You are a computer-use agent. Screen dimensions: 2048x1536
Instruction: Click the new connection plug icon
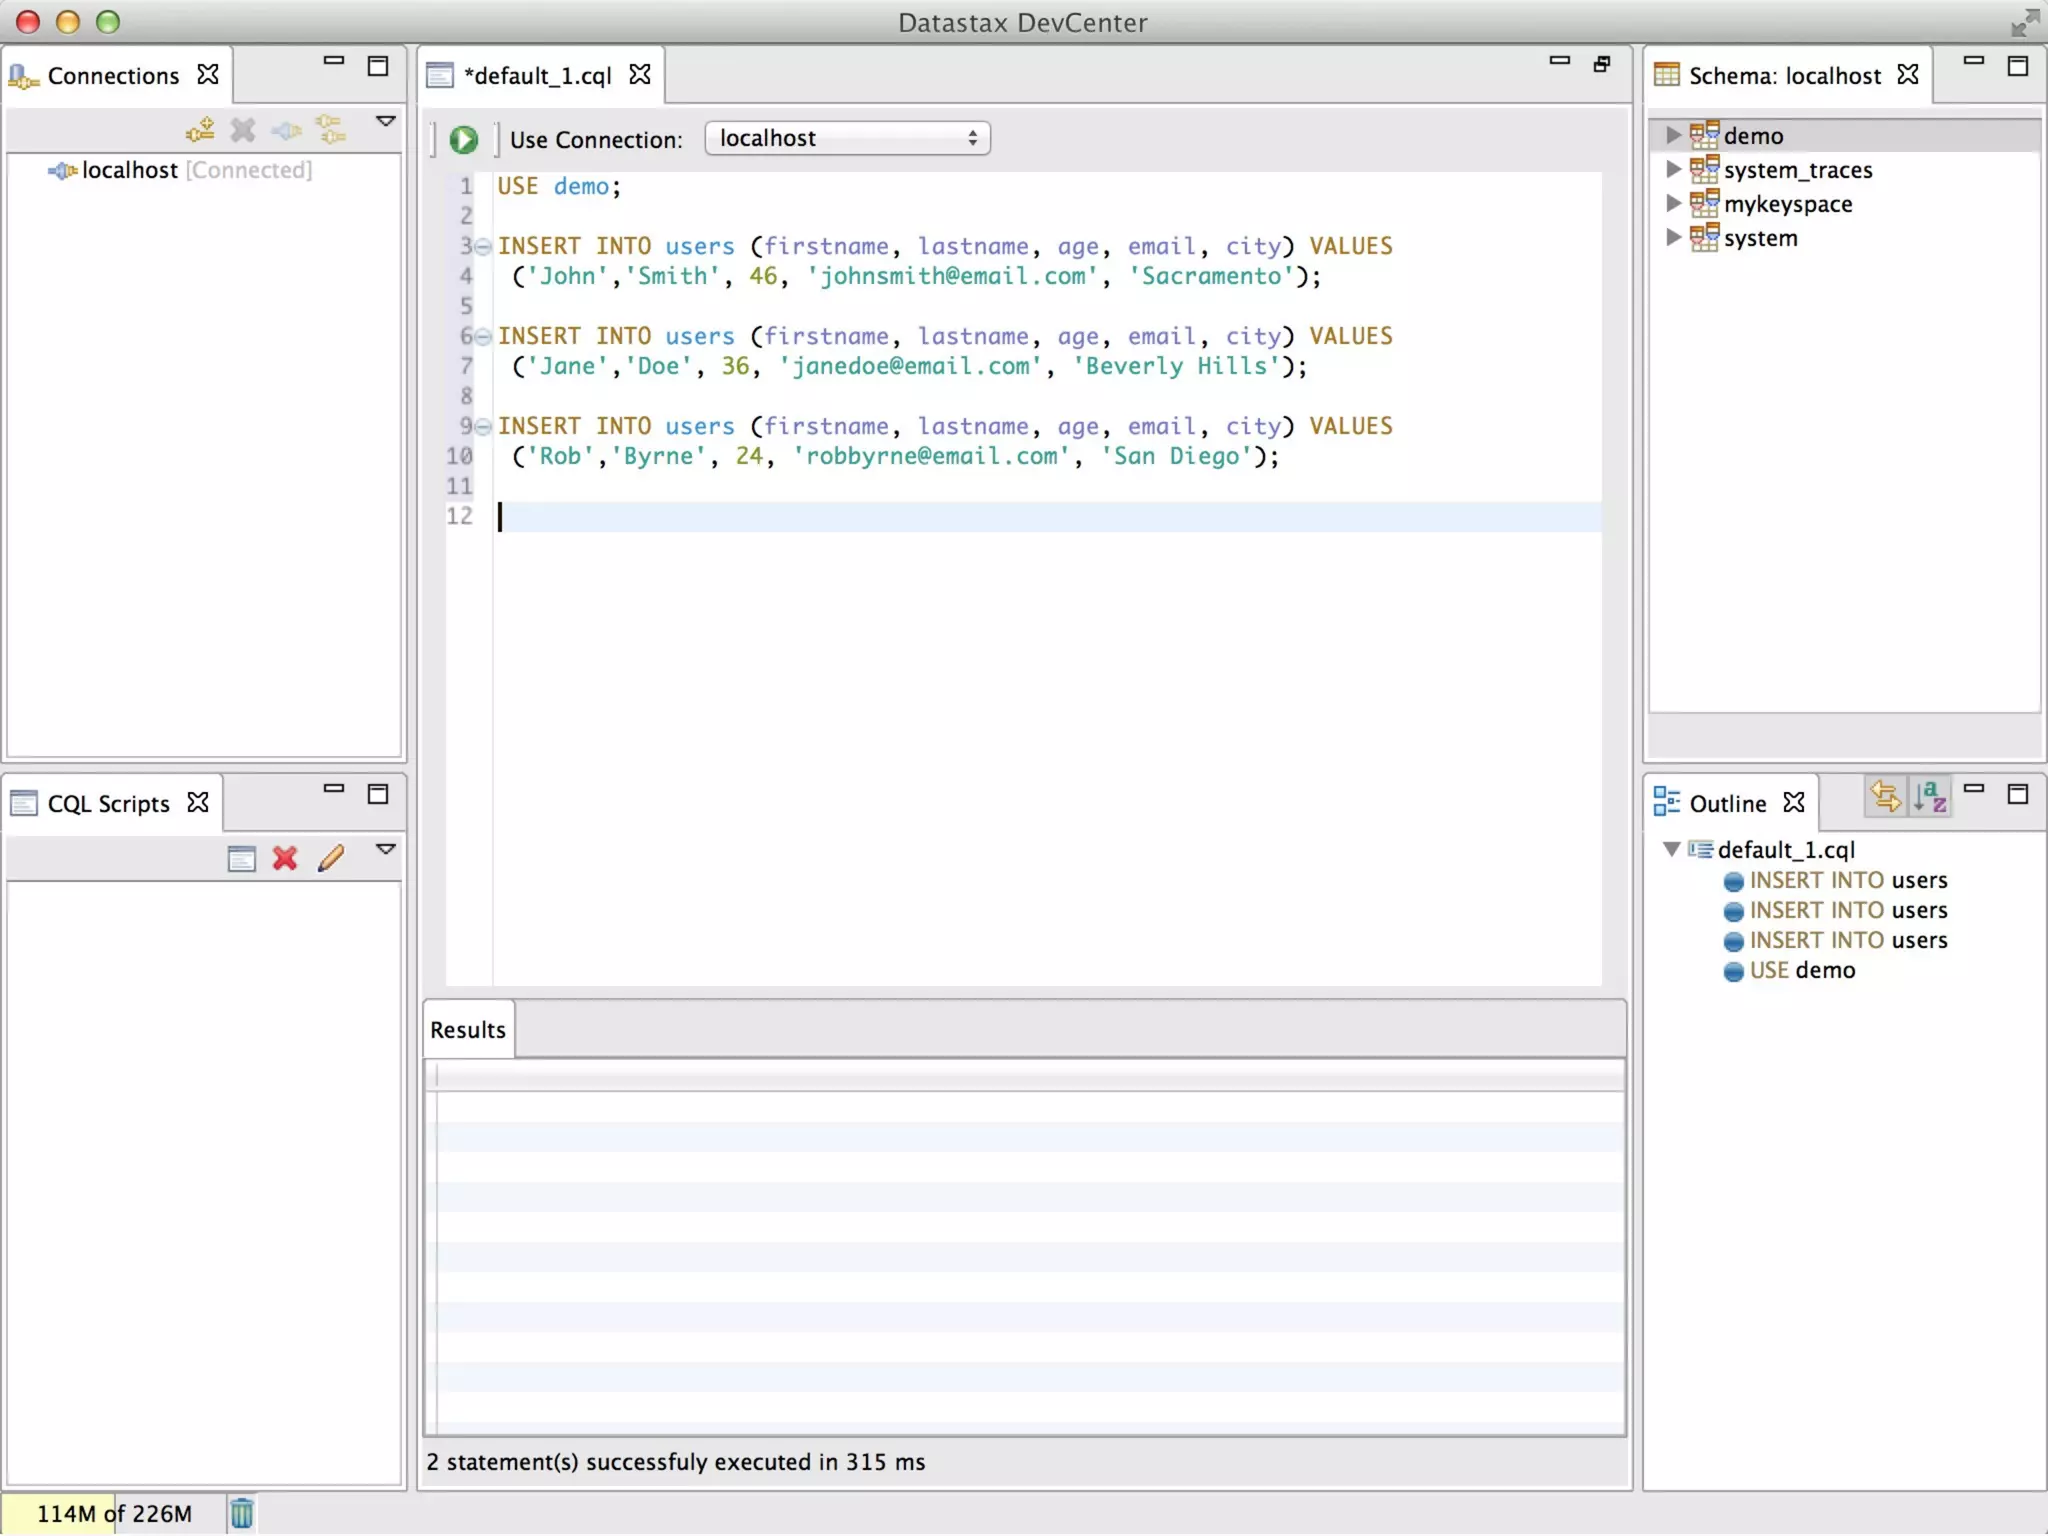click(x=200, y=129)
